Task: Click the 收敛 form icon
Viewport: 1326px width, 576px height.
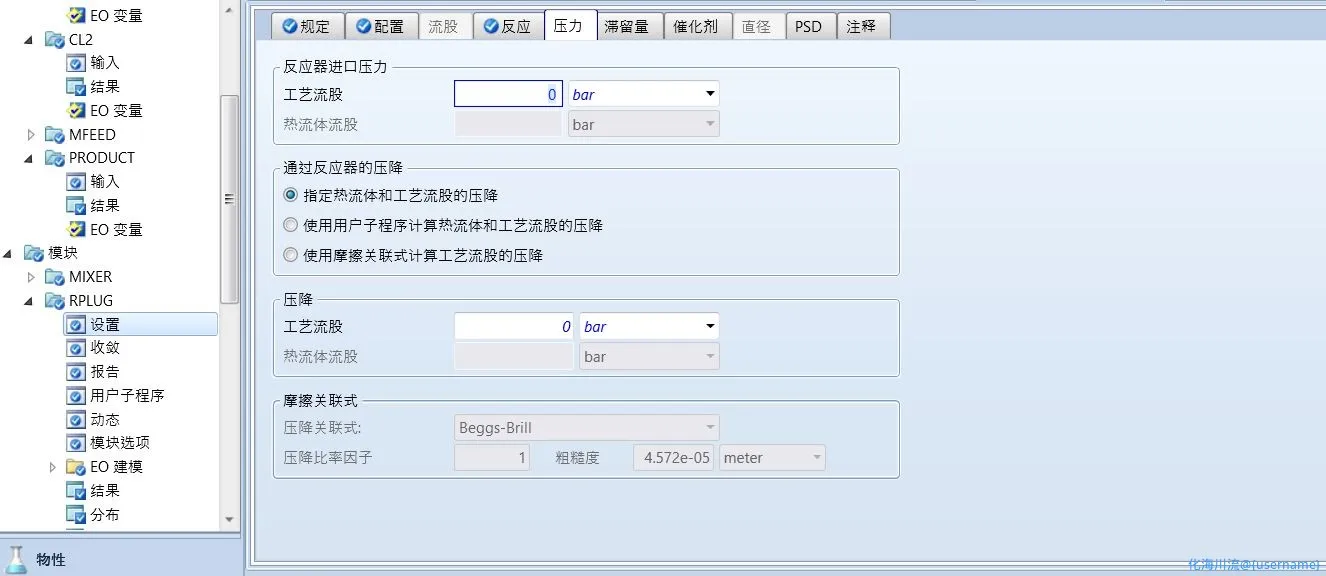Action: (x=76, y=348)
